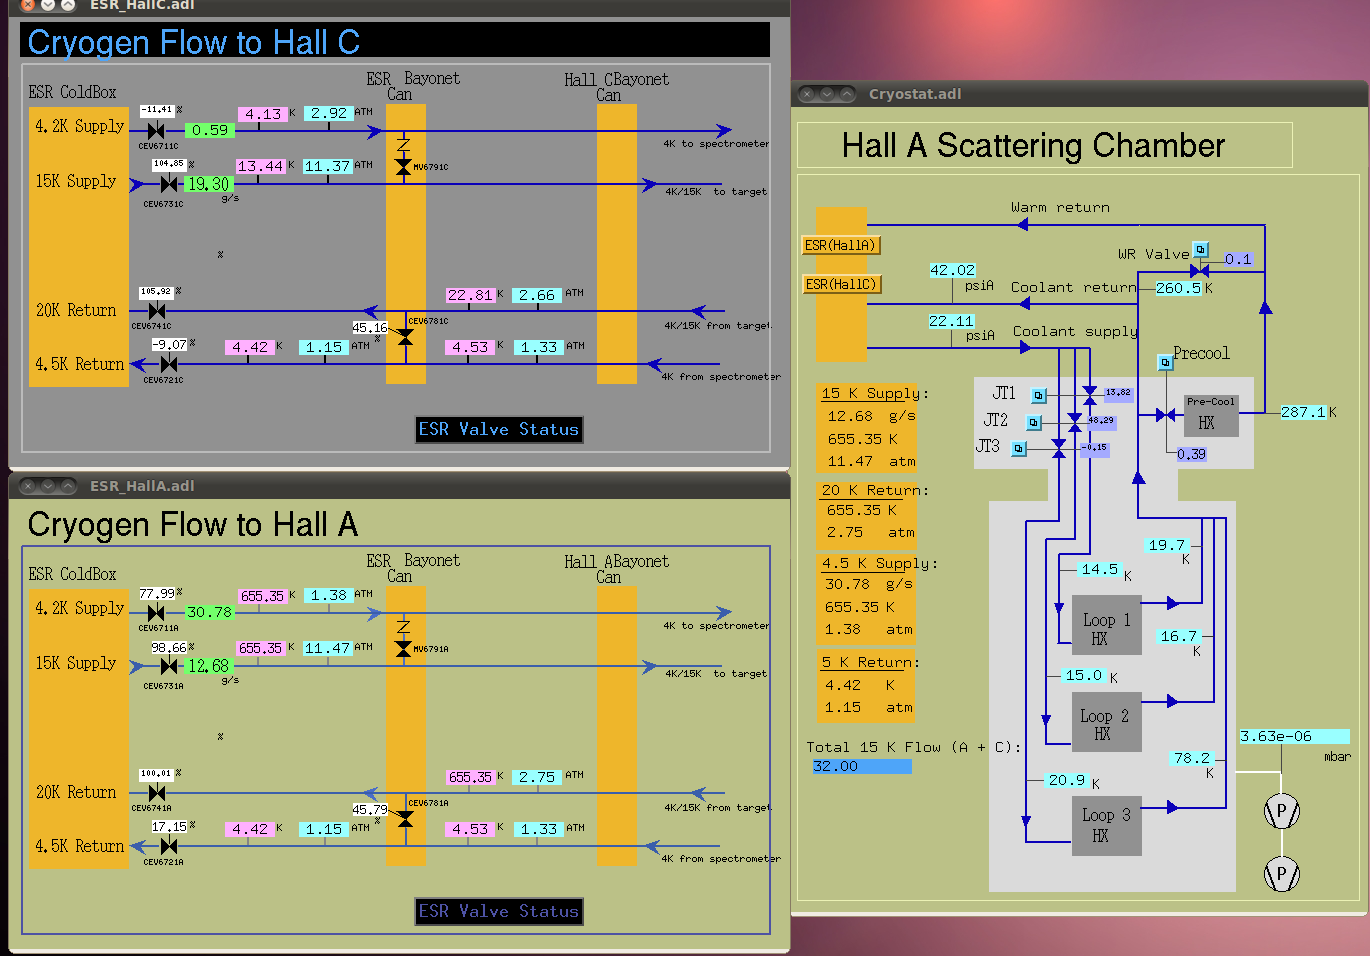
Task: Click the 287.1 K Pre-Cool outlet temperature
Action: (x=1303, y=412)
